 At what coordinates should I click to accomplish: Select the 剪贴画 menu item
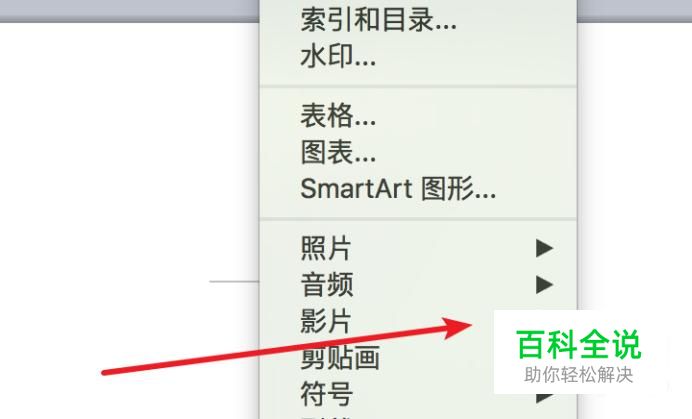[340, 358]
